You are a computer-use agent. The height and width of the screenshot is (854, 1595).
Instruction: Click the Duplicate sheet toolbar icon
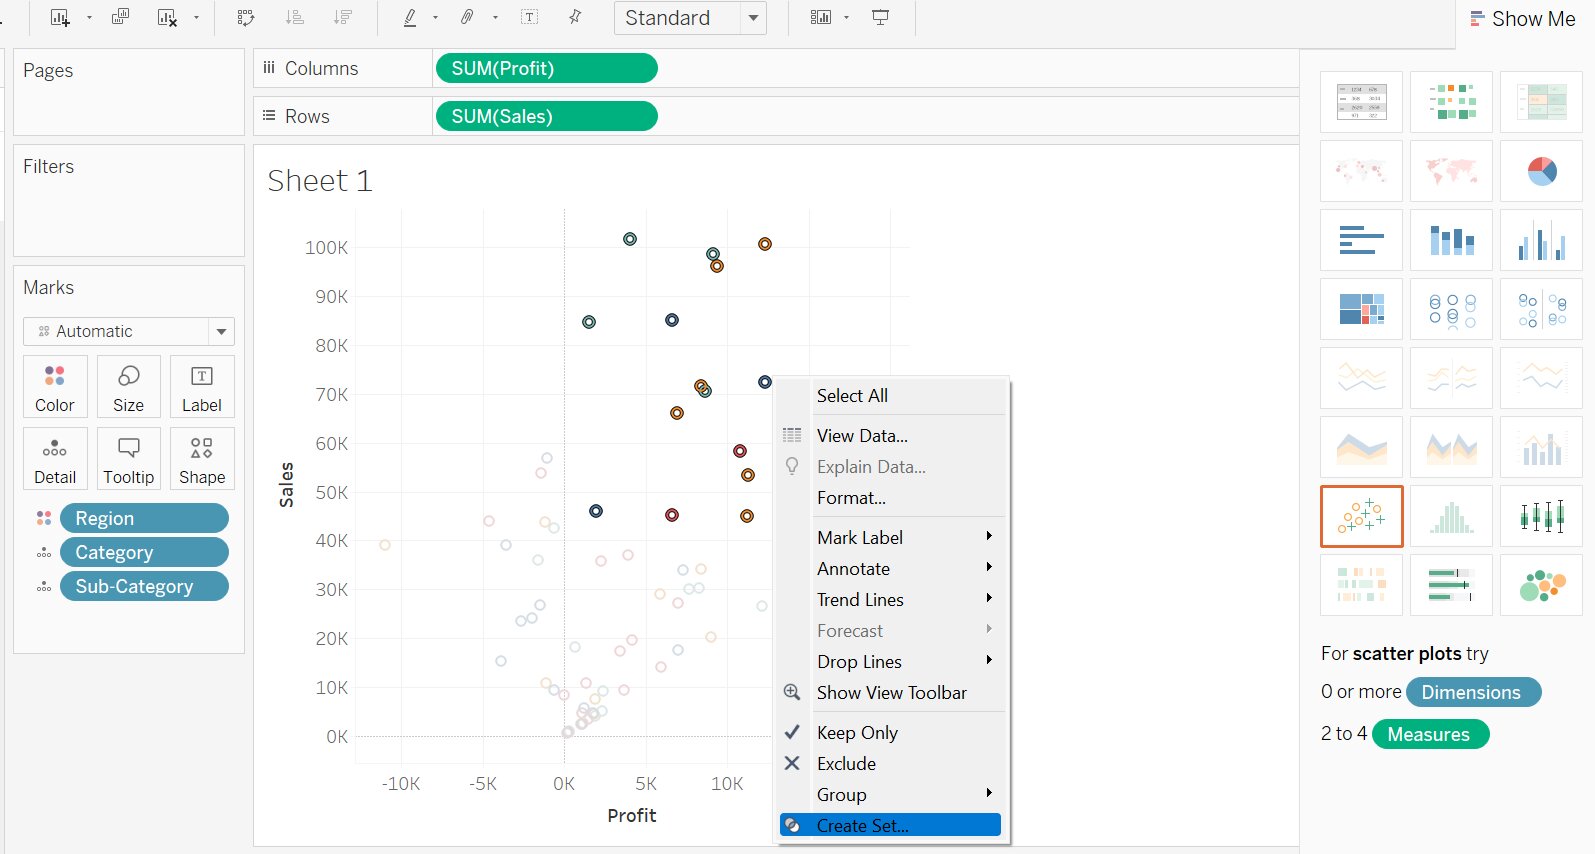pos(120,17)
